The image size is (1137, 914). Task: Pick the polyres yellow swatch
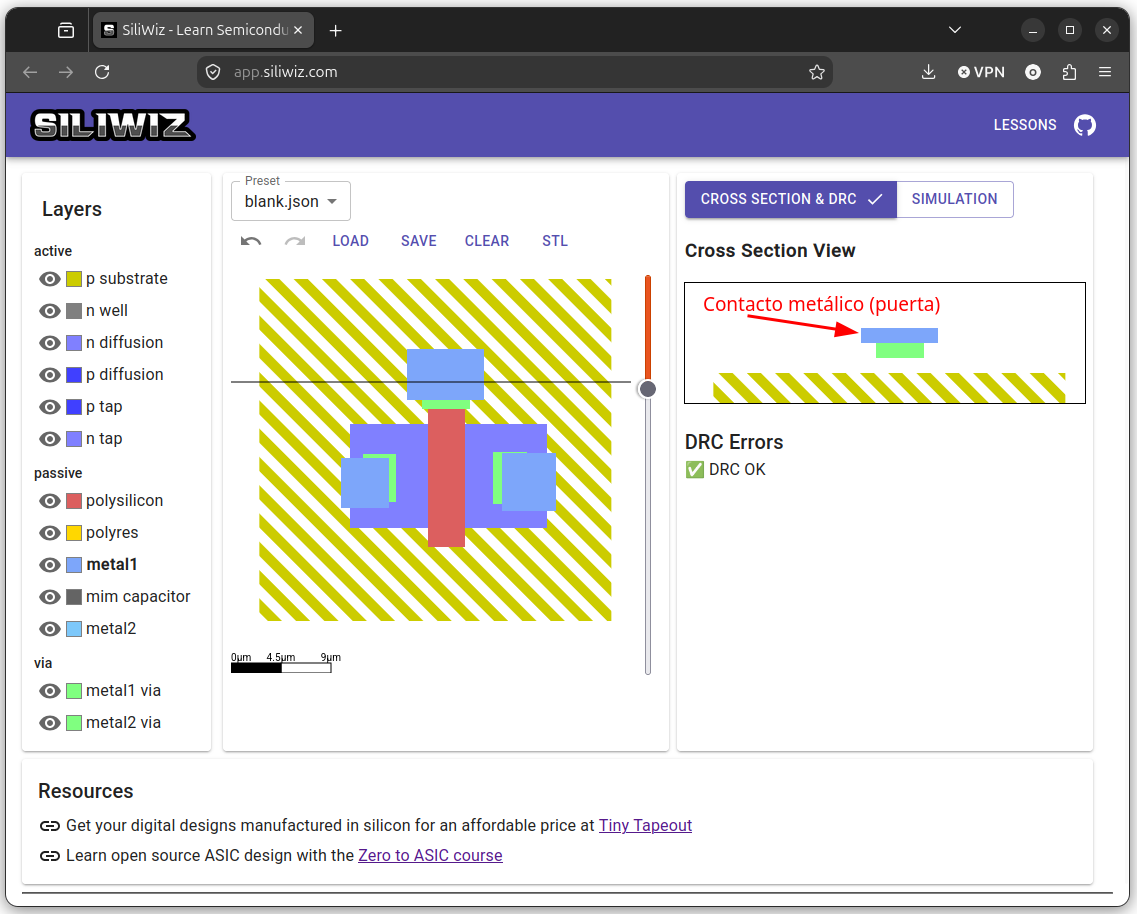pyautogui.click(x=74, y=533)
